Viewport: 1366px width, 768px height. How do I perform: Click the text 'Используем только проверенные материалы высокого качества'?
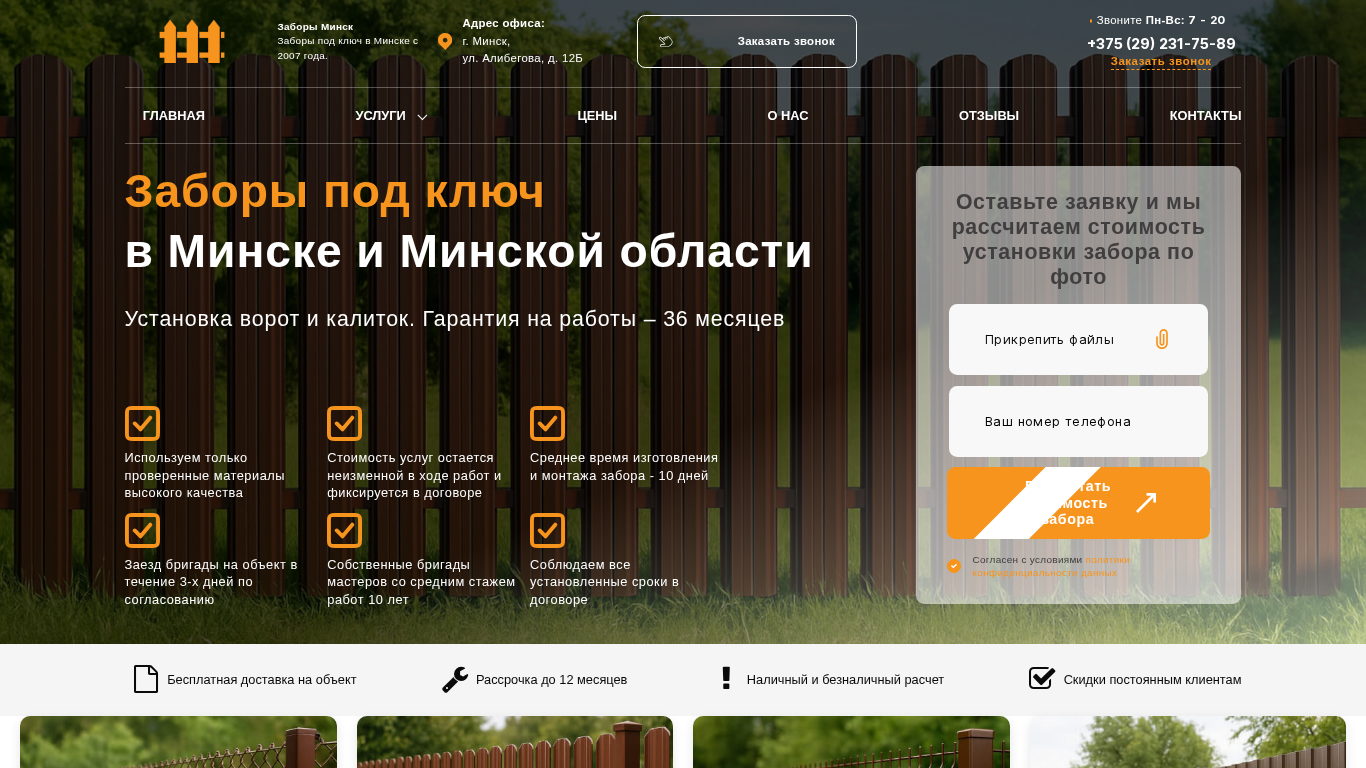(205, 475)
